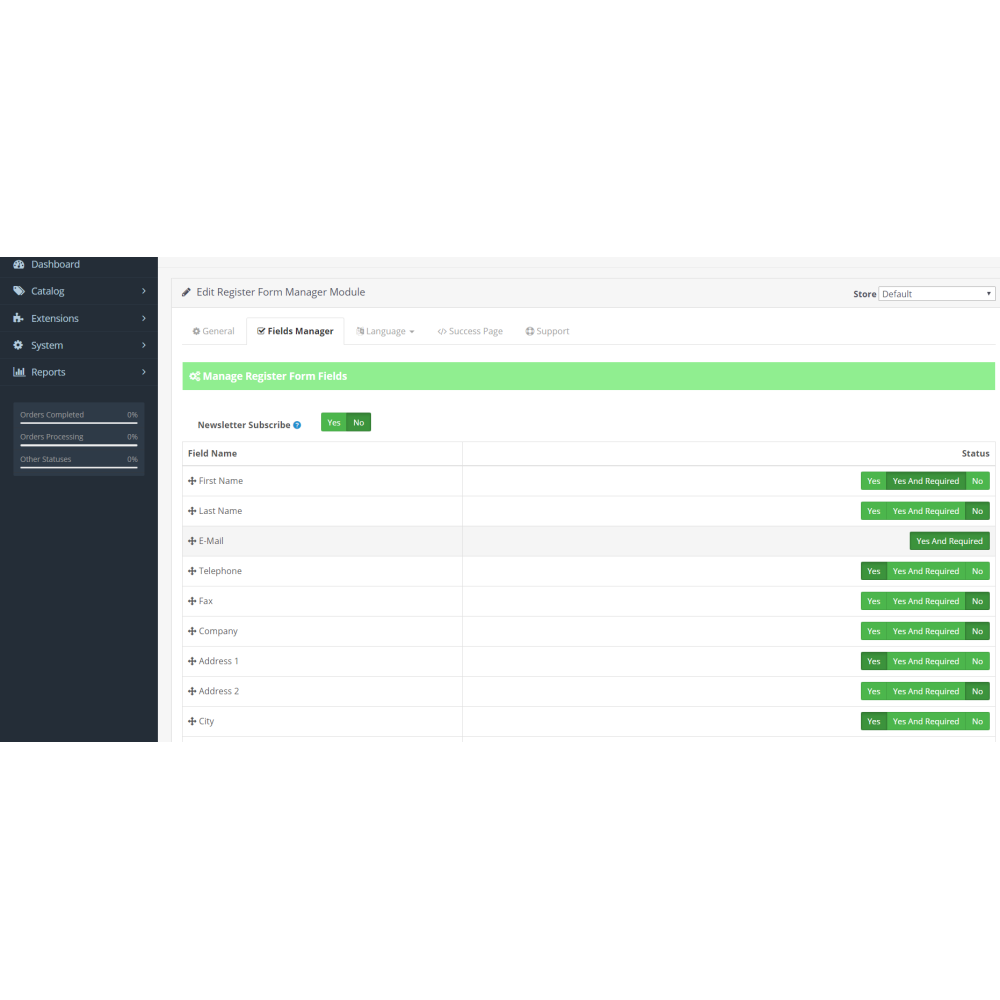
Task: Open the Success Page tab
Action: (x=469, y=330)
